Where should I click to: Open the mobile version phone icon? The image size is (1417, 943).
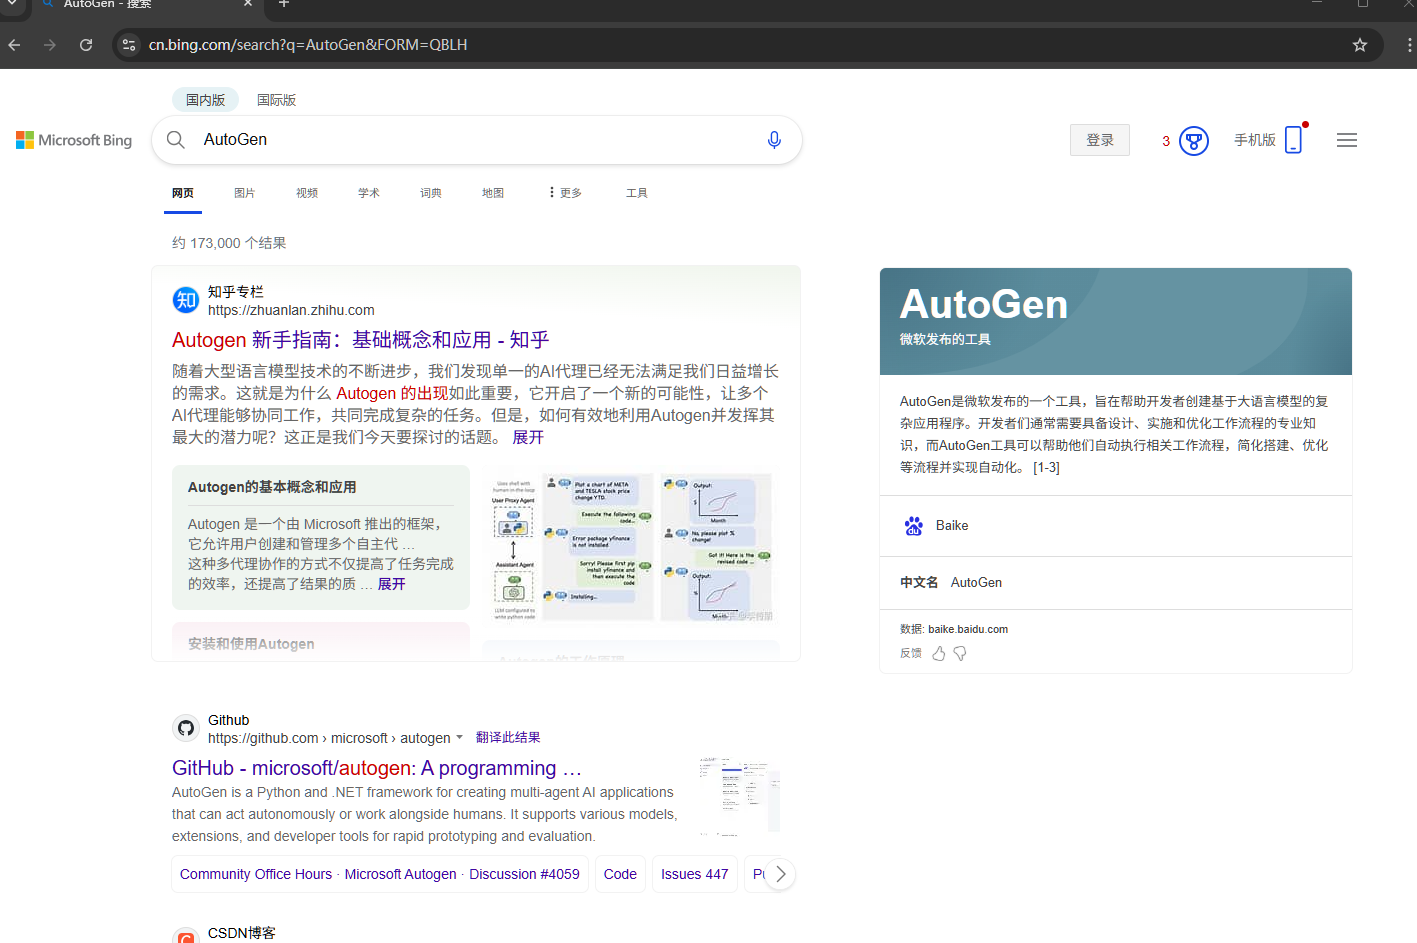(1294, 140)
